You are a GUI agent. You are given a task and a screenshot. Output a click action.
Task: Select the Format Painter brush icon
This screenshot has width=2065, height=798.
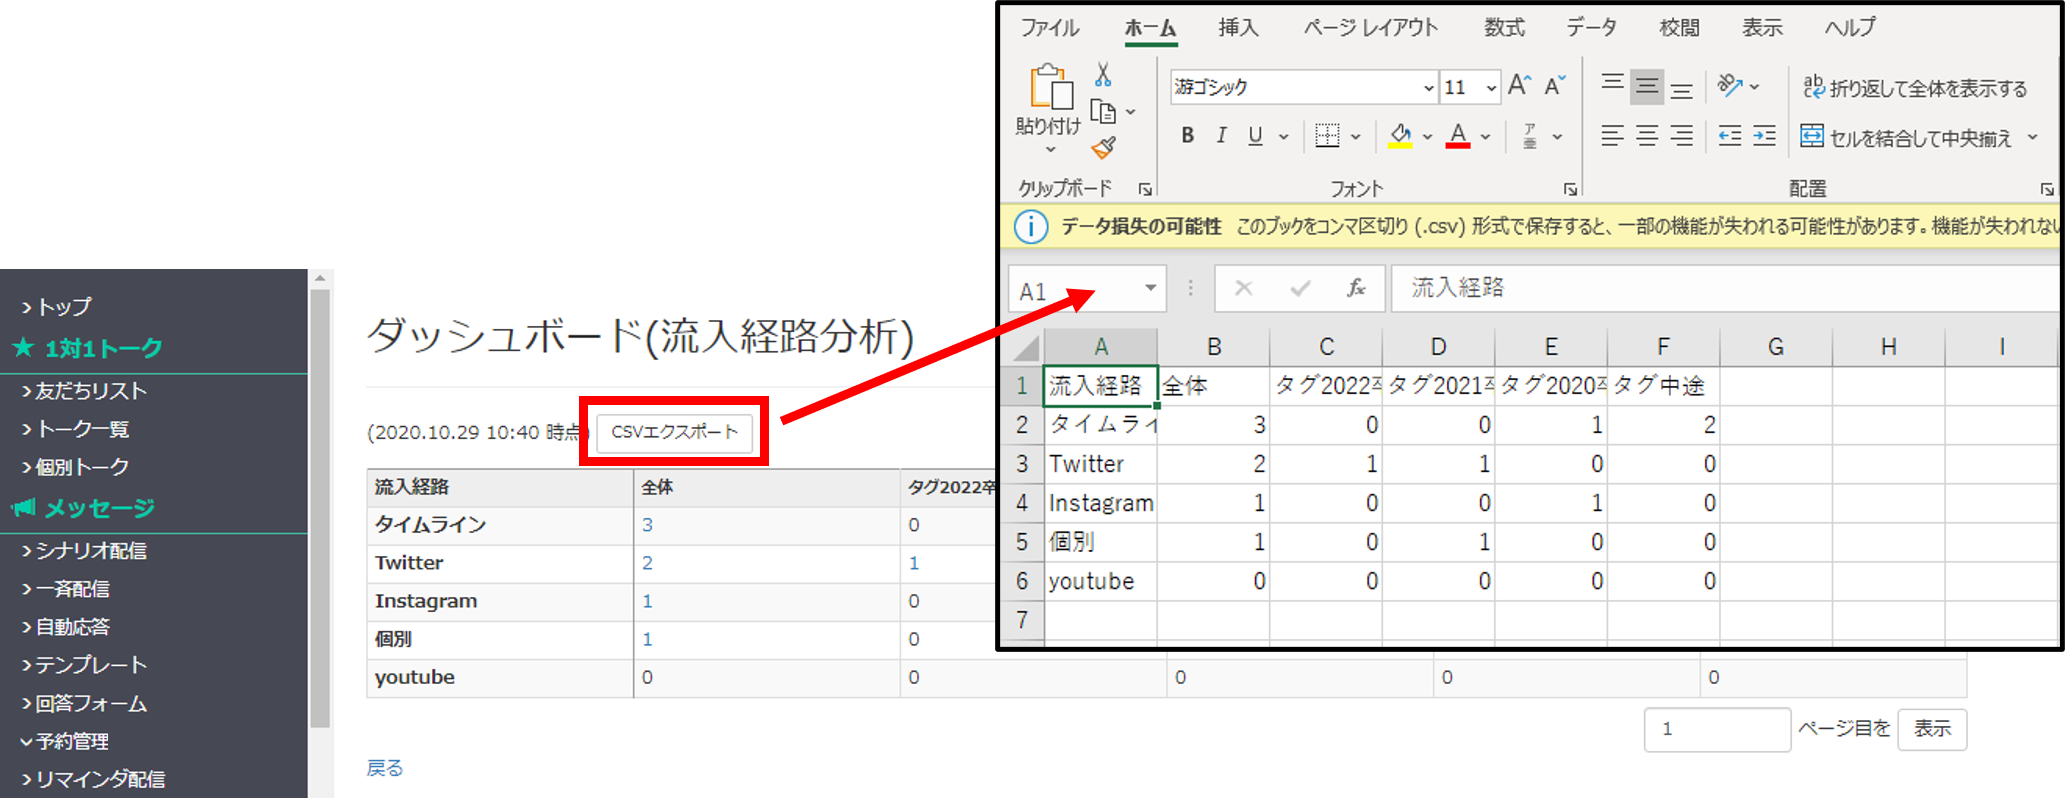[x=1103, y=149]
